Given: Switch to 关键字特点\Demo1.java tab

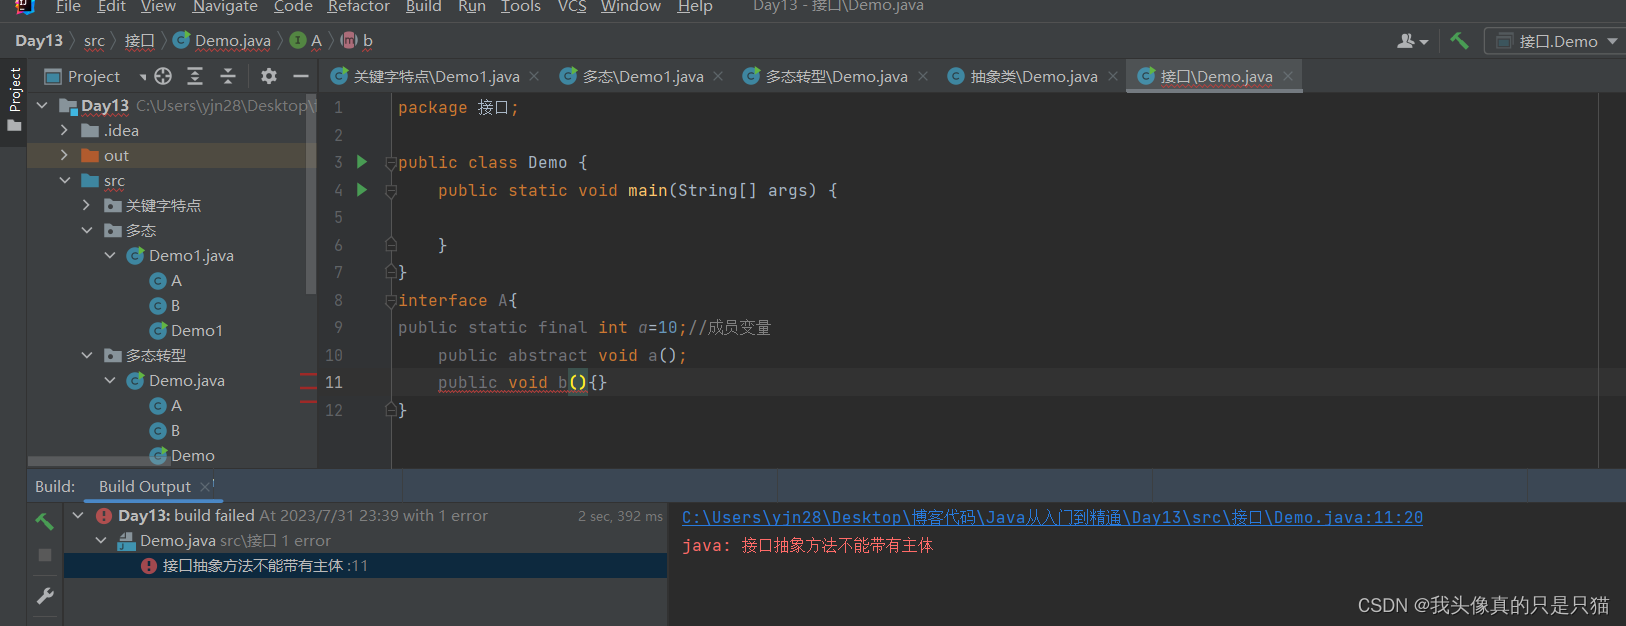Looking at the screenshot, I should tap(436, 76).
